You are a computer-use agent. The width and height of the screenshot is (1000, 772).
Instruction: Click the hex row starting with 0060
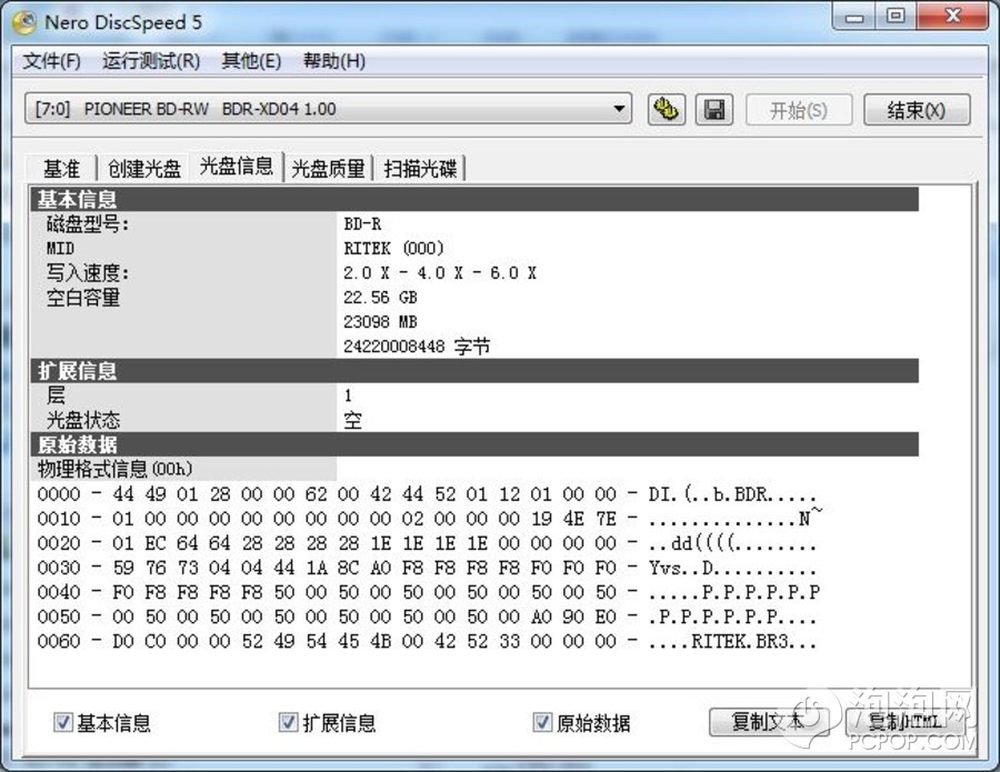(427, 641)
